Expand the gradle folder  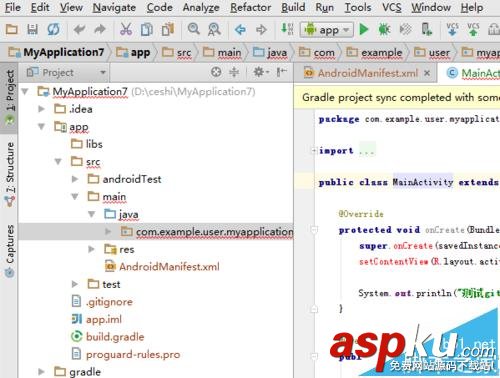[41, 371]
